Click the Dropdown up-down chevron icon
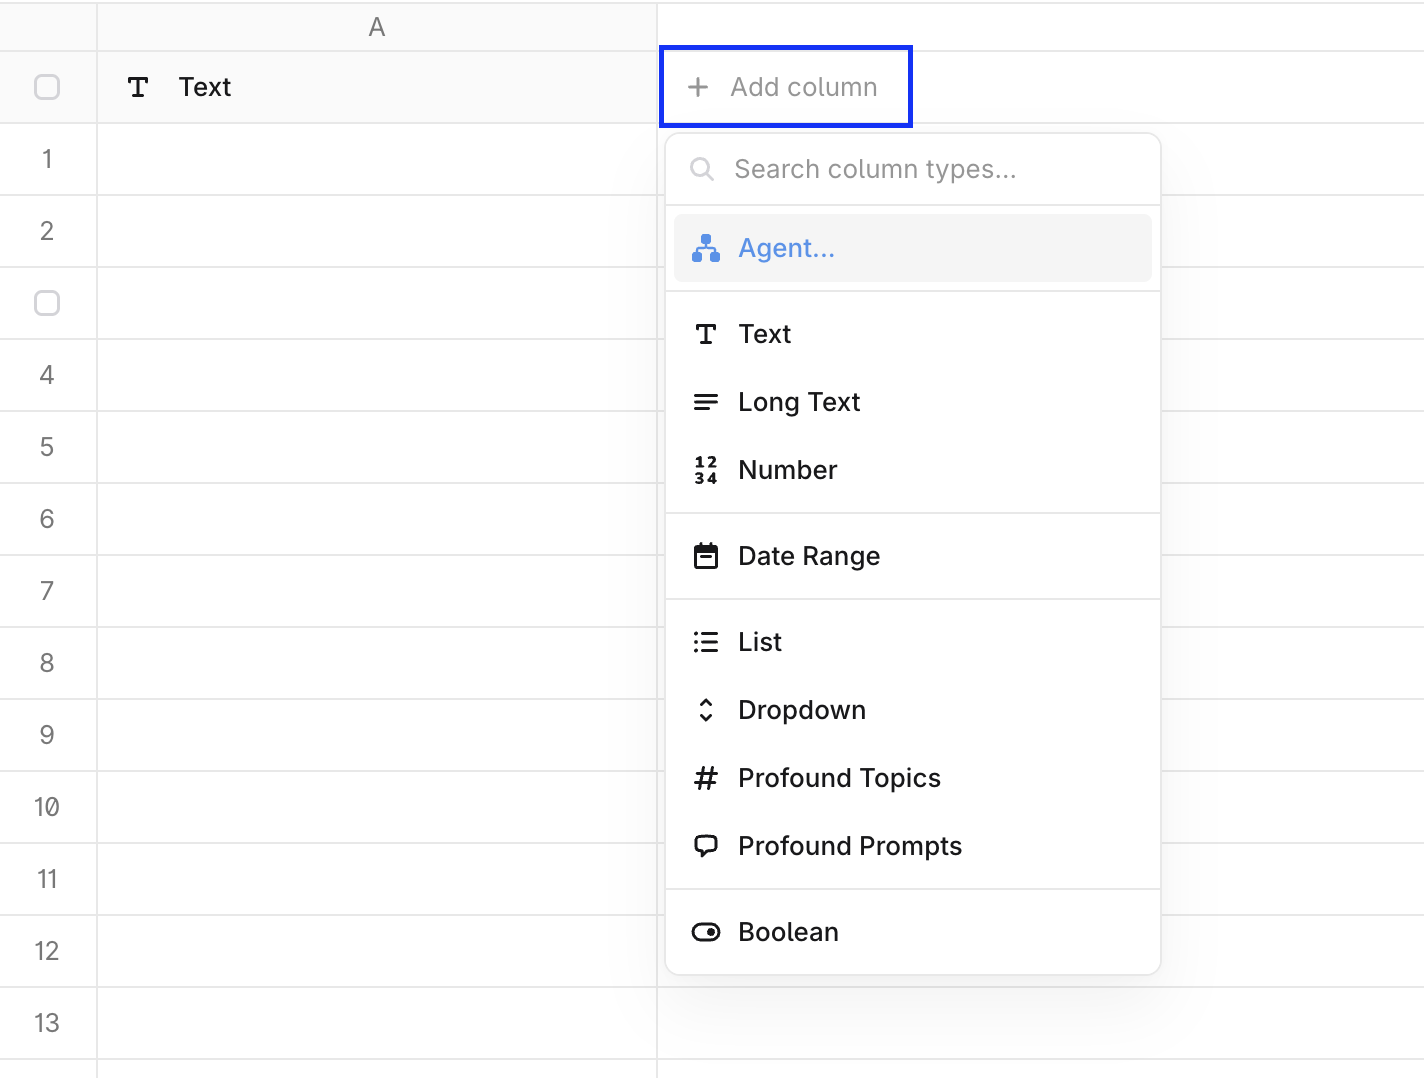 [x=706, y=710]
